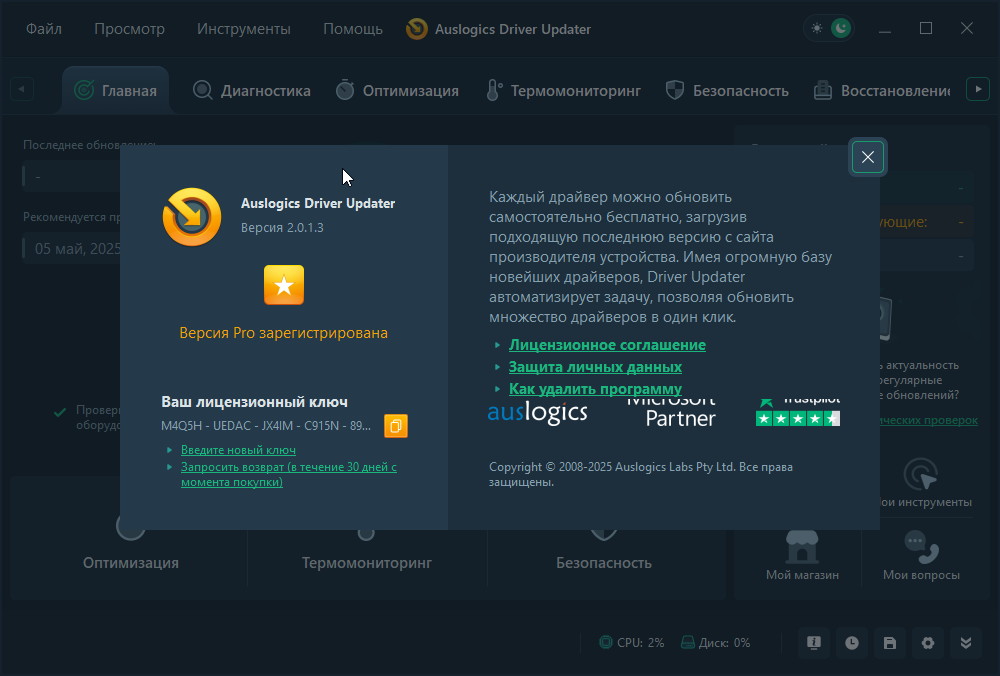Open the Помощь menu
Viewport: 1000px width, 676px height.
click(353, 29)
